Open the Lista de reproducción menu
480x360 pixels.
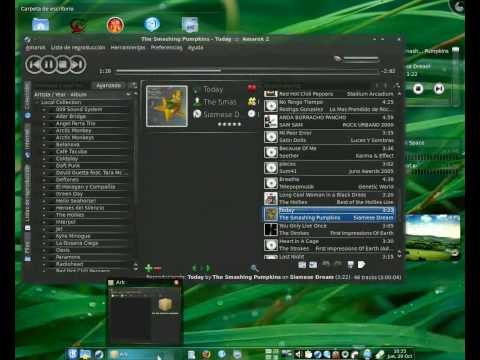78,48
